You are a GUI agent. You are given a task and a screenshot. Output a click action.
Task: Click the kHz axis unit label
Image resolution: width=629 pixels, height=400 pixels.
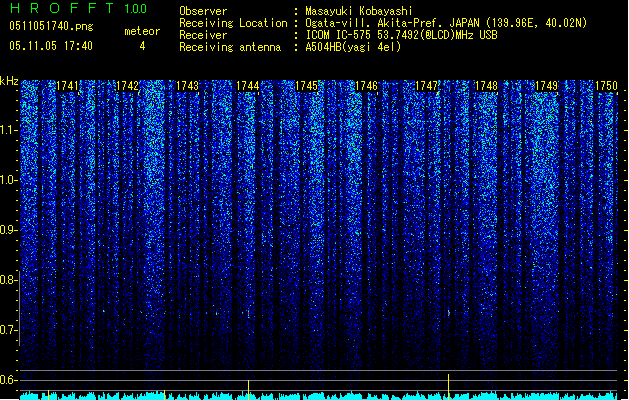[9, 81]
